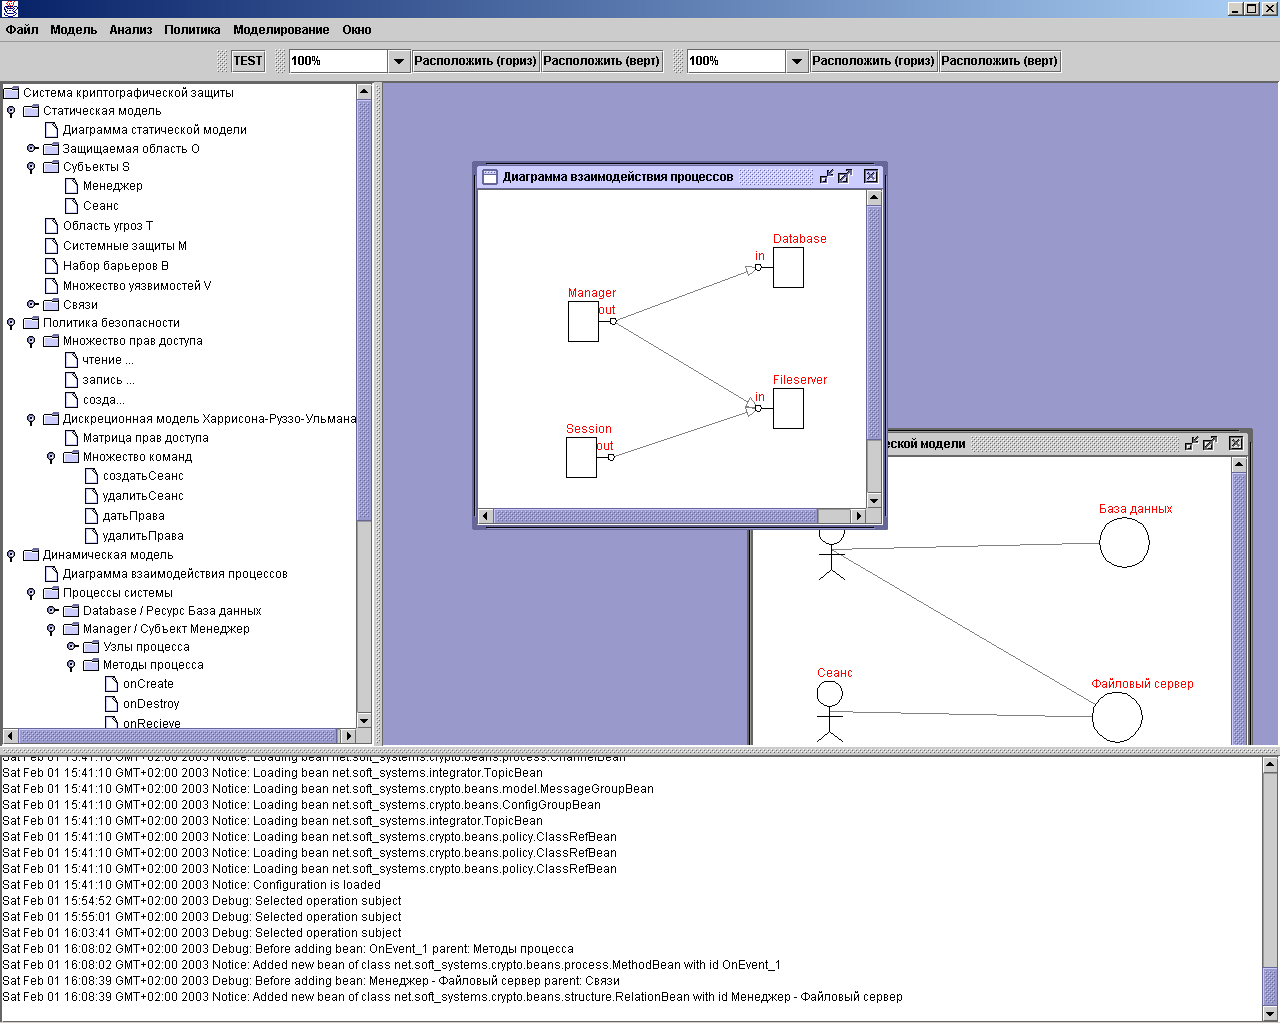Expand Database / Ресурс База данных node

pos(52,610)
